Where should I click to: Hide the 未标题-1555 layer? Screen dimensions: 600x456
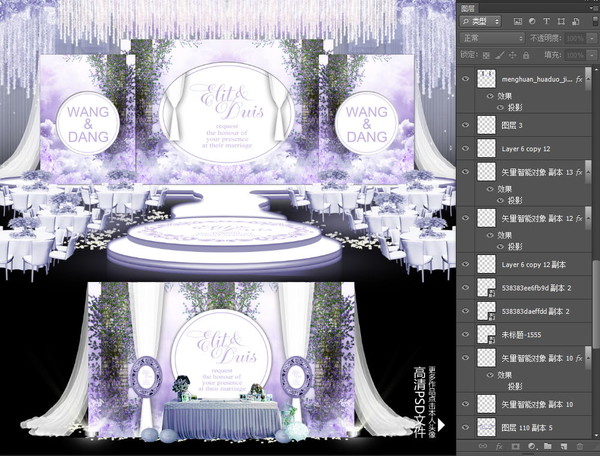click(x=466, y=334)
